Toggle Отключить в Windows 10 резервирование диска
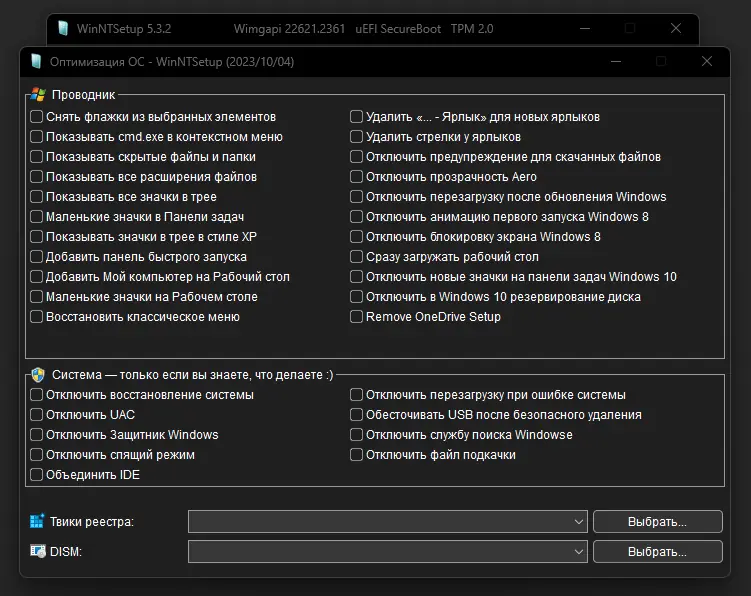The width and height of the screenshot is (751, 596). (356, 297)
